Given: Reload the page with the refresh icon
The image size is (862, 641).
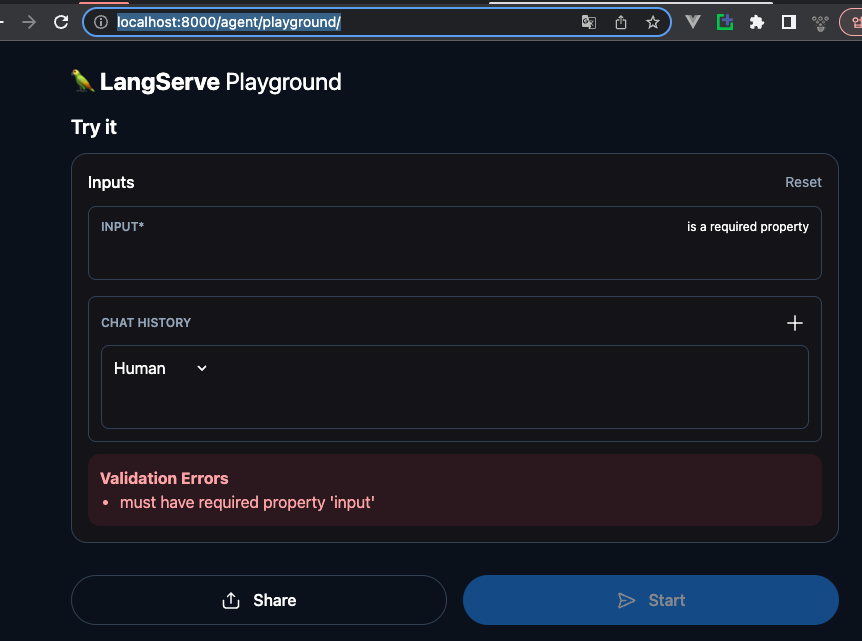Looking at the screenshot, I should coord(61,22).
